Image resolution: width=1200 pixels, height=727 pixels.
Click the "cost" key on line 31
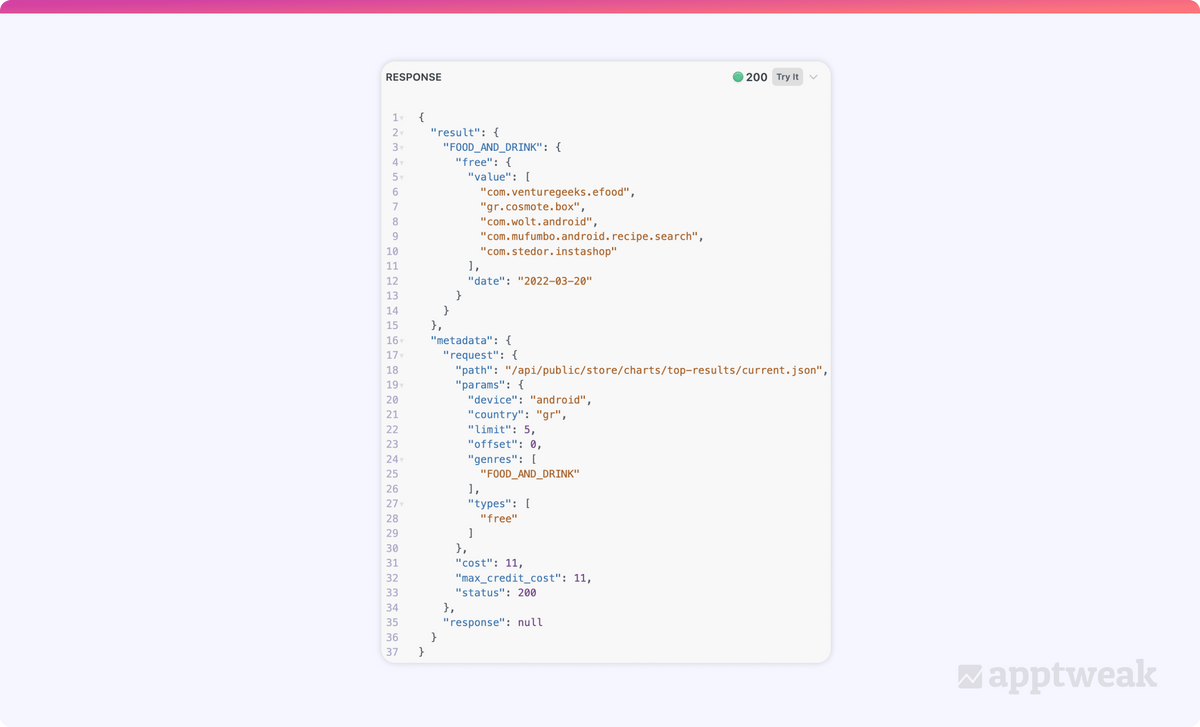[x=476, y=563]
